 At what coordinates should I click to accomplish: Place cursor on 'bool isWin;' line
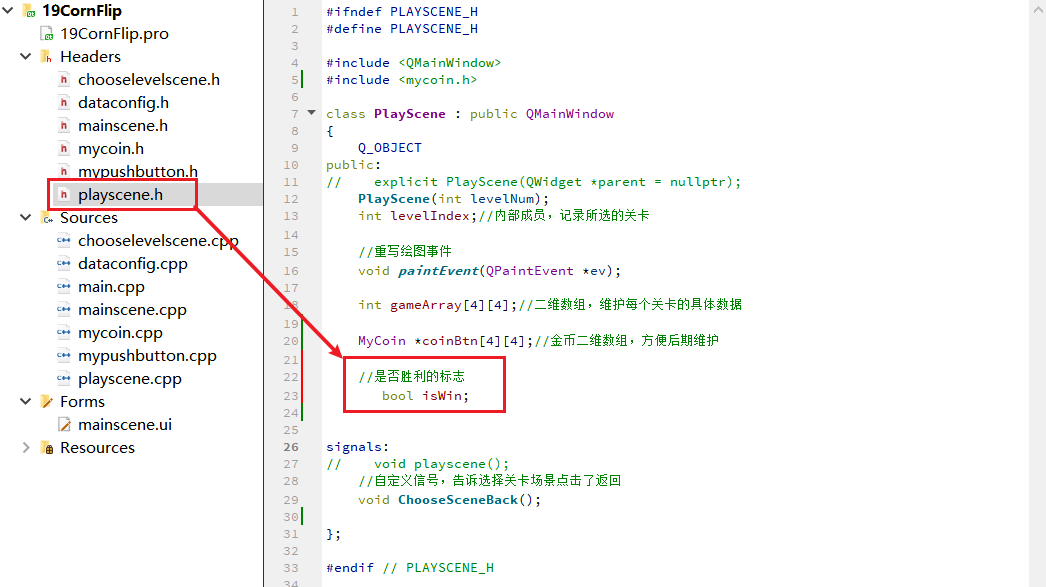[x=425, y=396]
